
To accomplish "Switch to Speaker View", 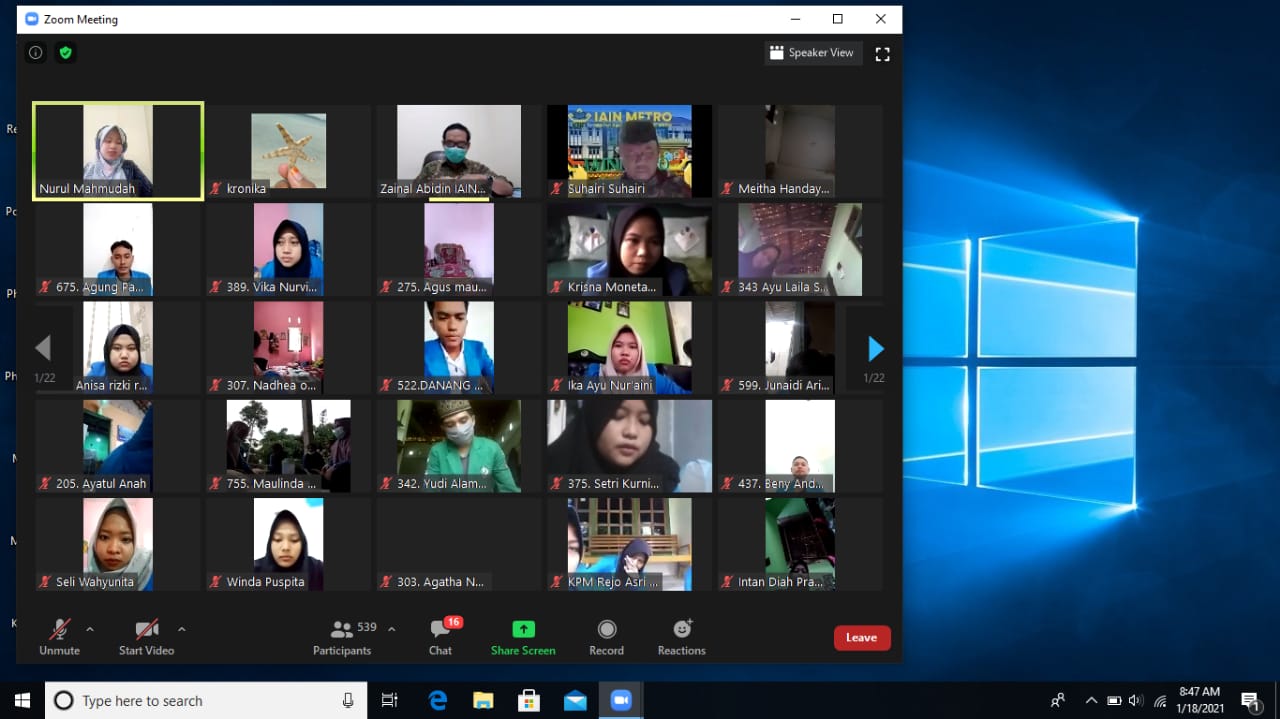I will click(x=812, y=53).
